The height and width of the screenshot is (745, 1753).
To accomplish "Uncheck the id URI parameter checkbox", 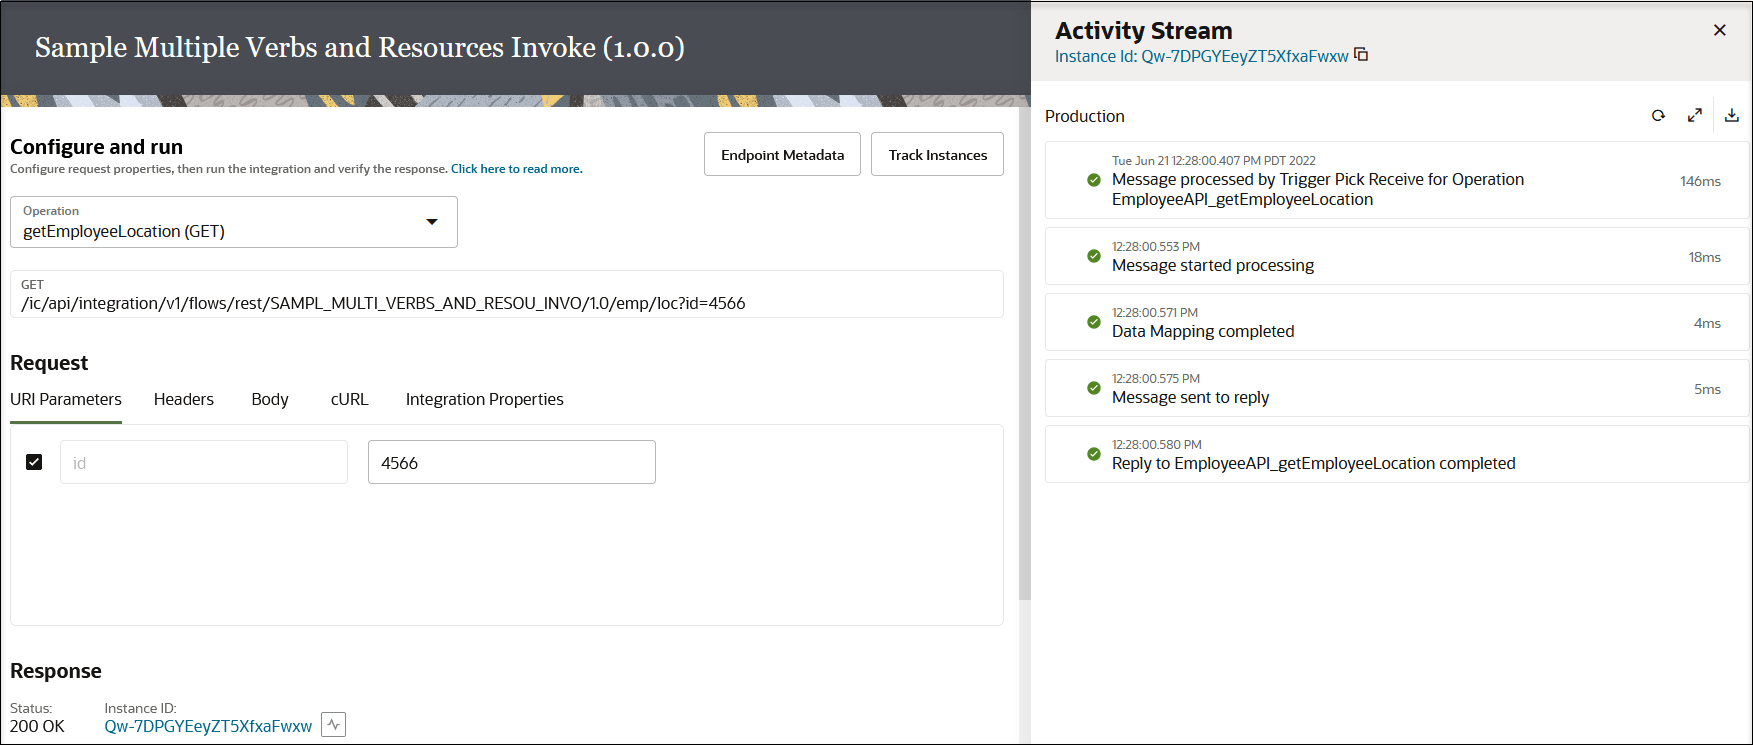I will pyautogui.click(x=34, y=462).
